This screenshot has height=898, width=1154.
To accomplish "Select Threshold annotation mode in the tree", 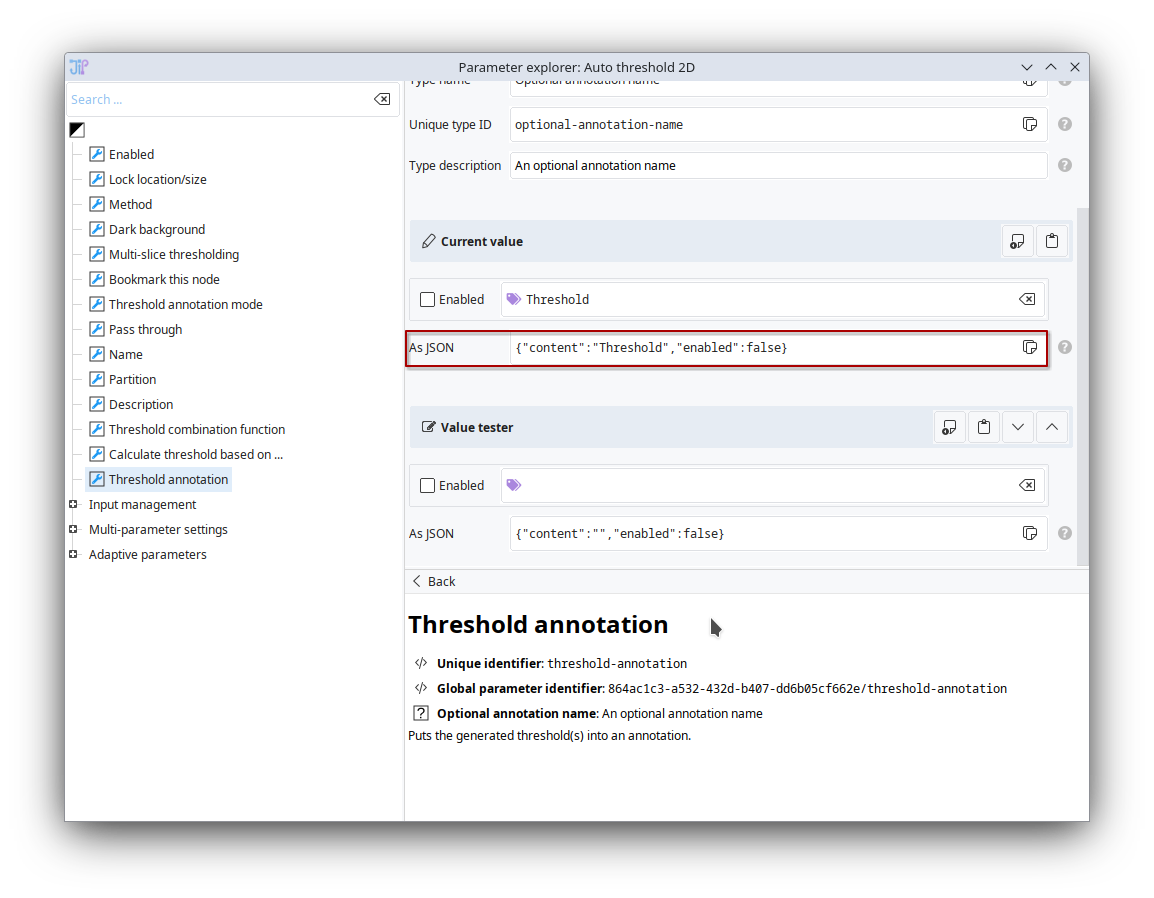I will 176,305.
